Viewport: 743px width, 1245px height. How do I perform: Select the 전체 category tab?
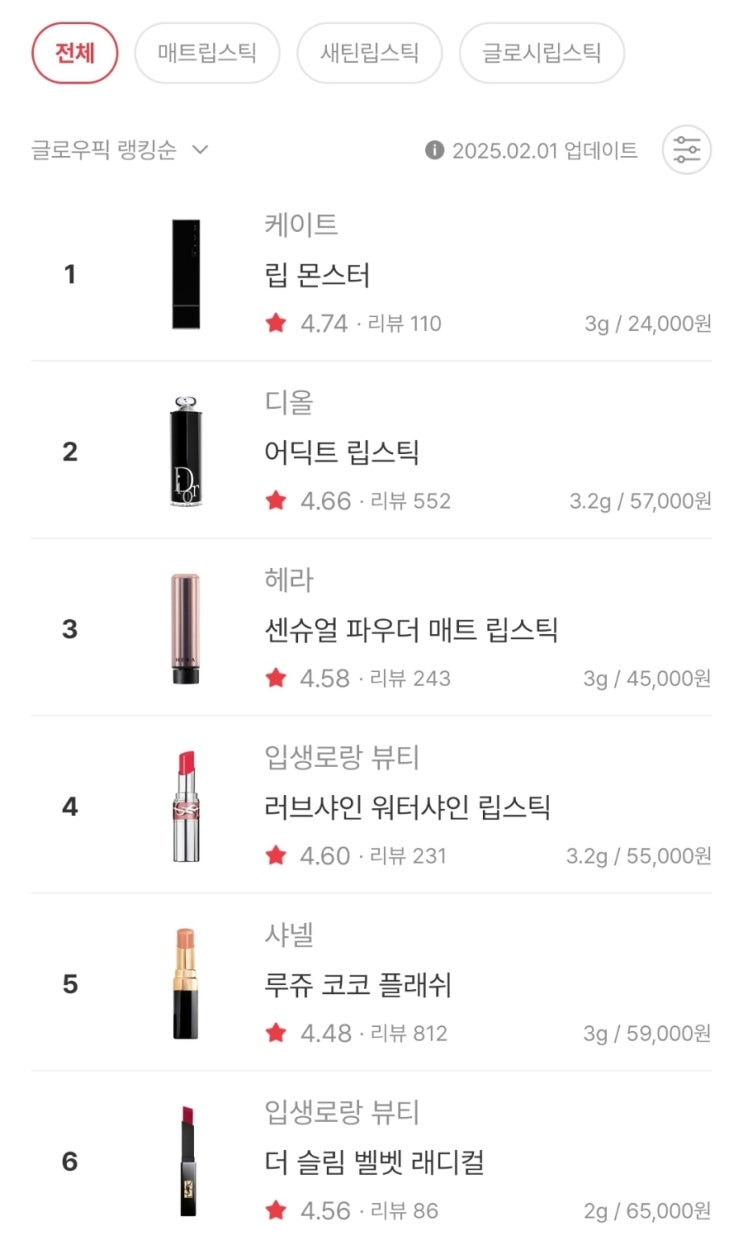[75, 53]
